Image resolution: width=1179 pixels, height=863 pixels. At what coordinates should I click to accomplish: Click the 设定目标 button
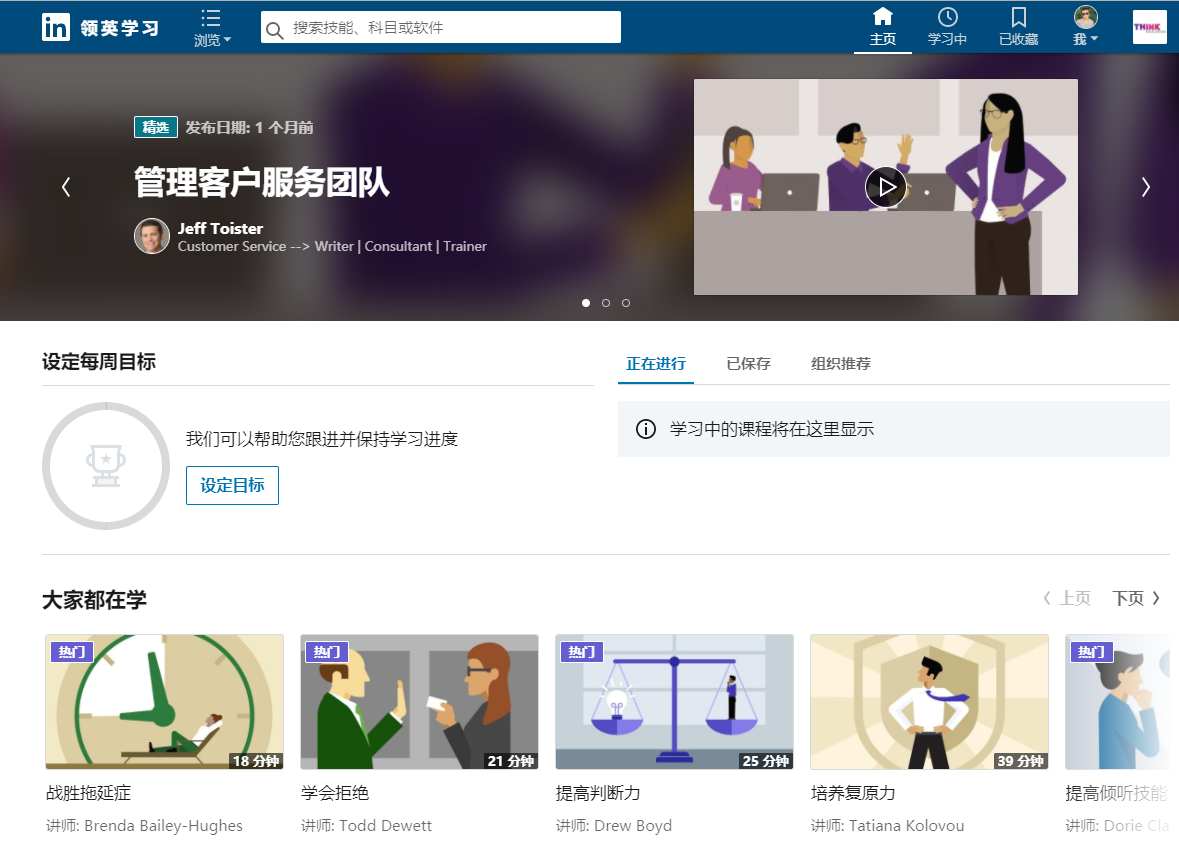click(x=232, y=485)
